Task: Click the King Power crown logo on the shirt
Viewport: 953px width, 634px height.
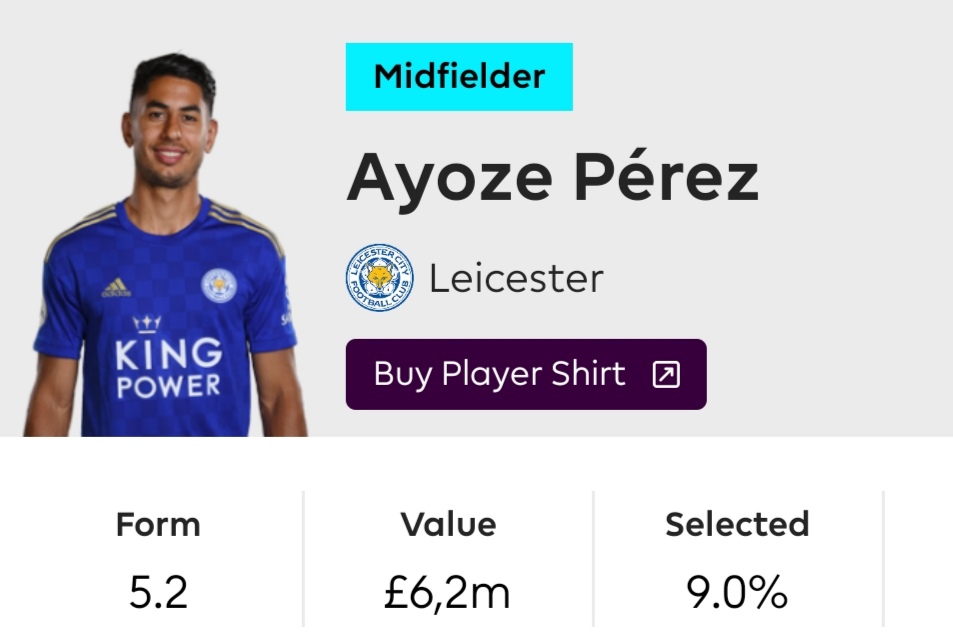Action: [146, 324]
